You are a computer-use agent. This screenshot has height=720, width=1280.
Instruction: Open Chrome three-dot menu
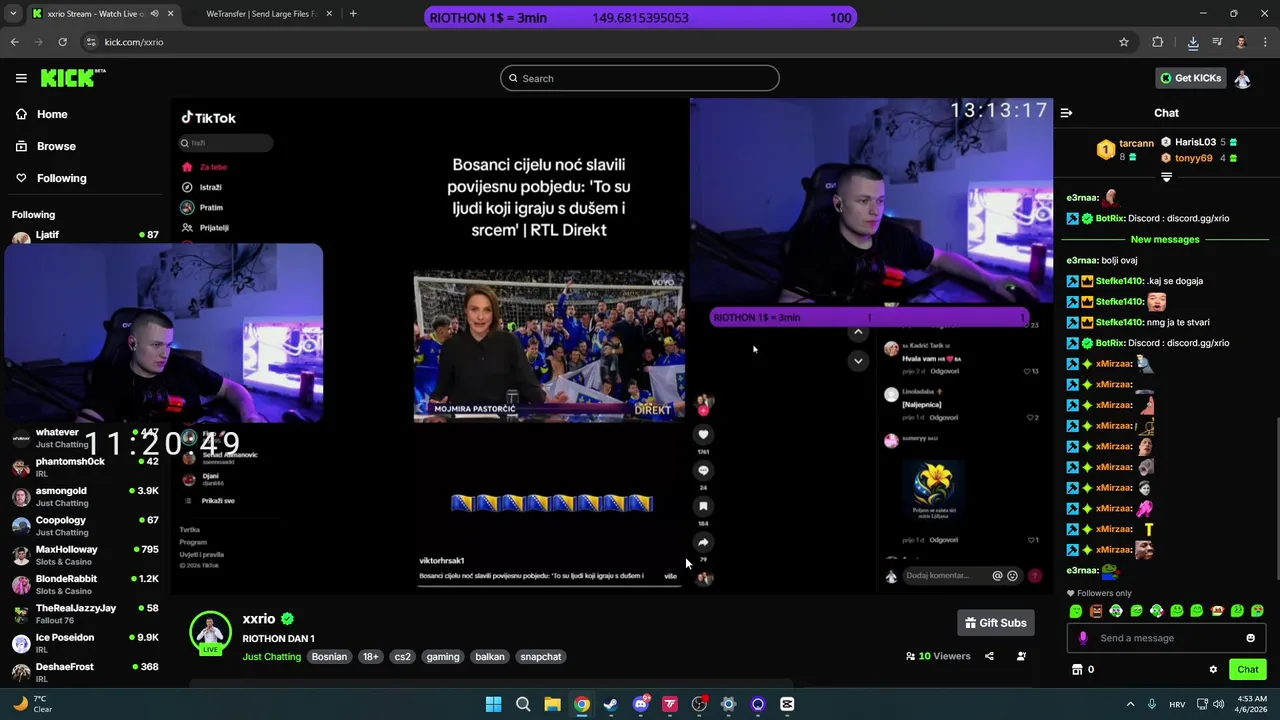pyautogui.click(x=1265, y=42)
